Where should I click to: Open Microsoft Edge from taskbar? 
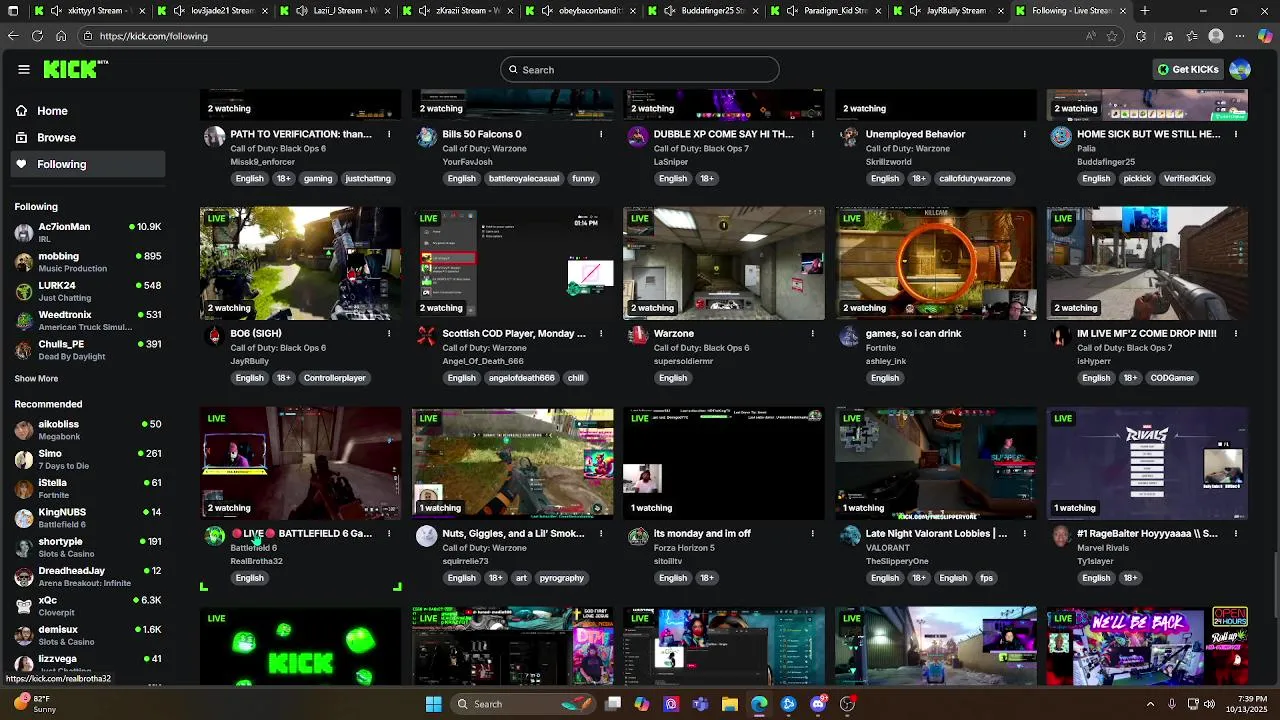pyautogui.click(x=759, y=704)
